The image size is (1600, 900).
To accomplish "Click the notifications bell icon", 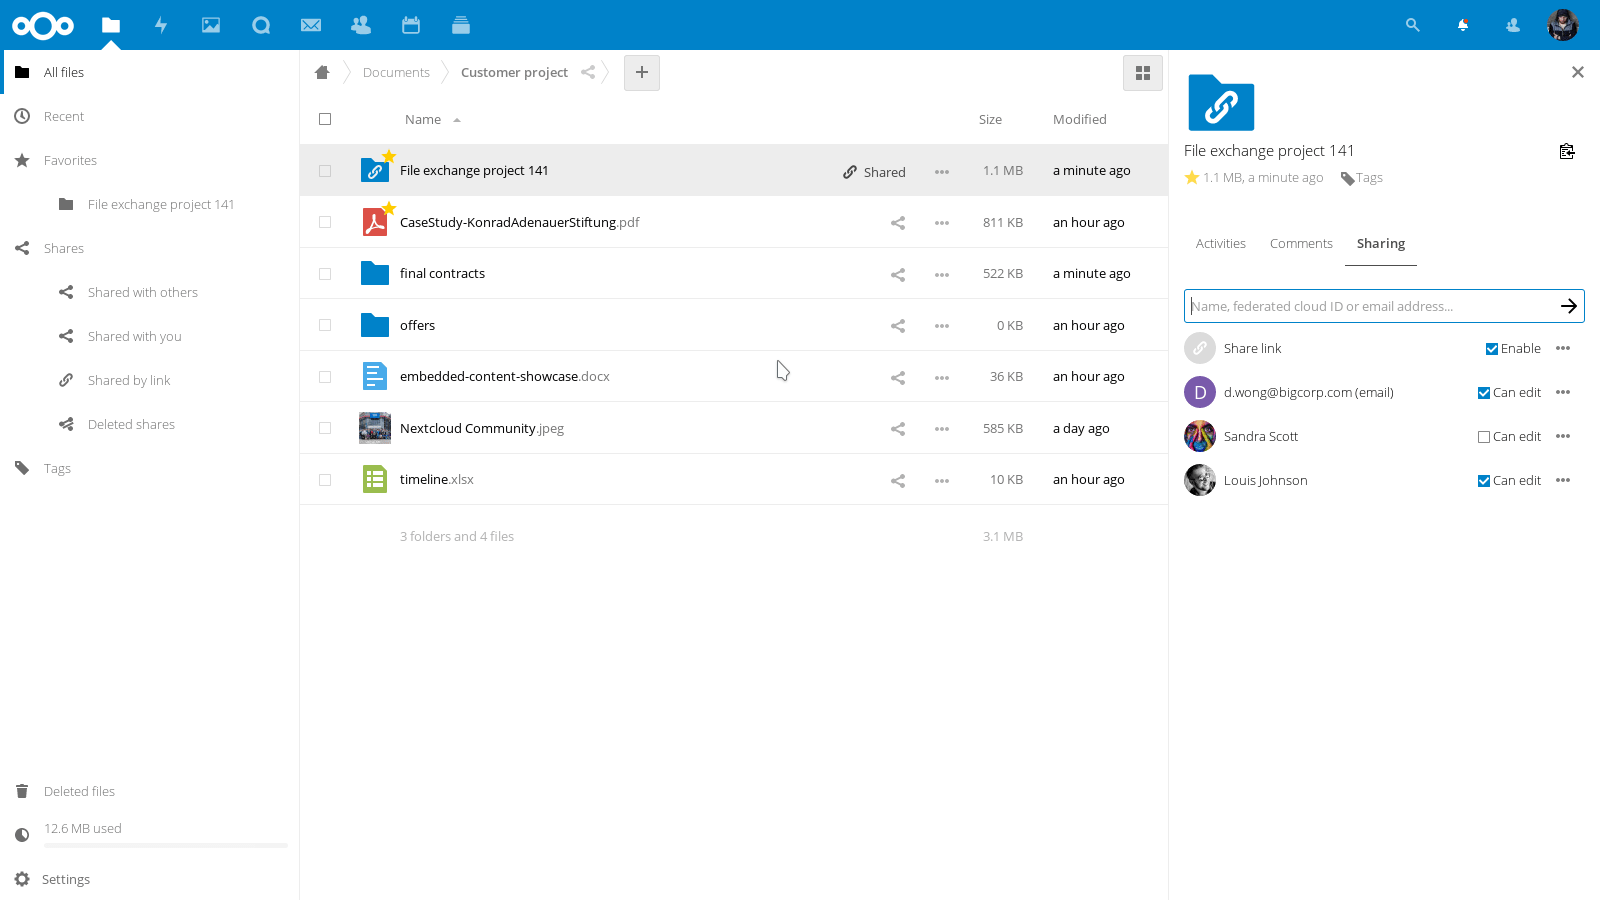I will 1462,25.
